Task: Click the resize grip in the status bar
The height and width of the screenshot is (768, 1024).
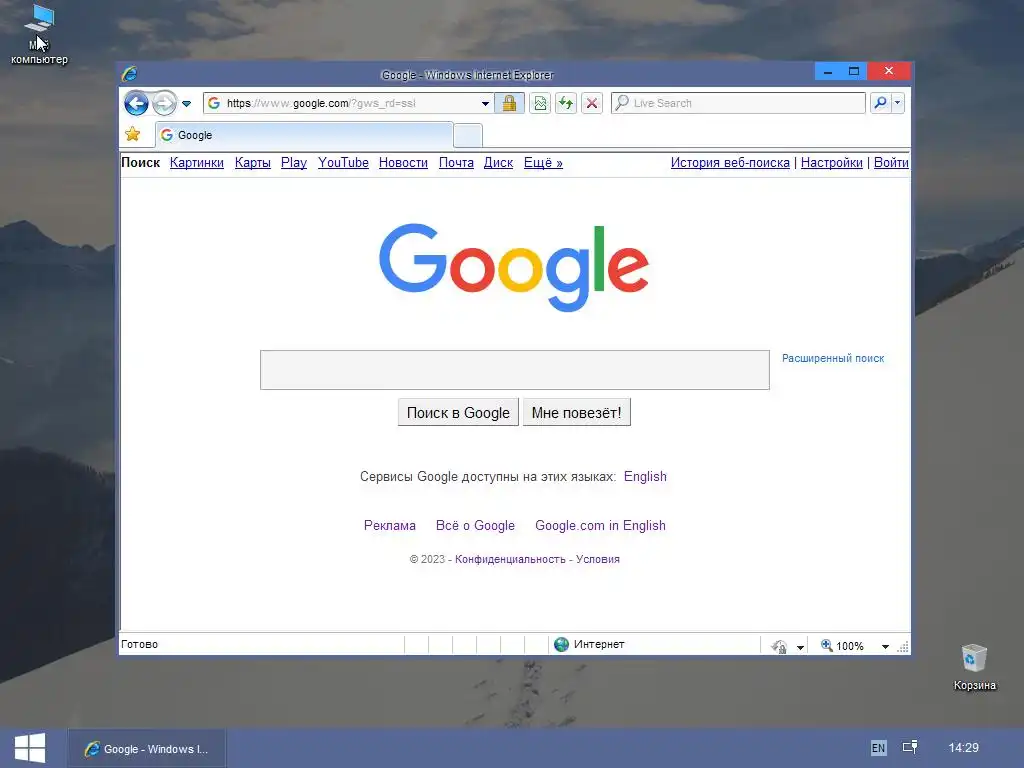Action: (x=903, y=647)
